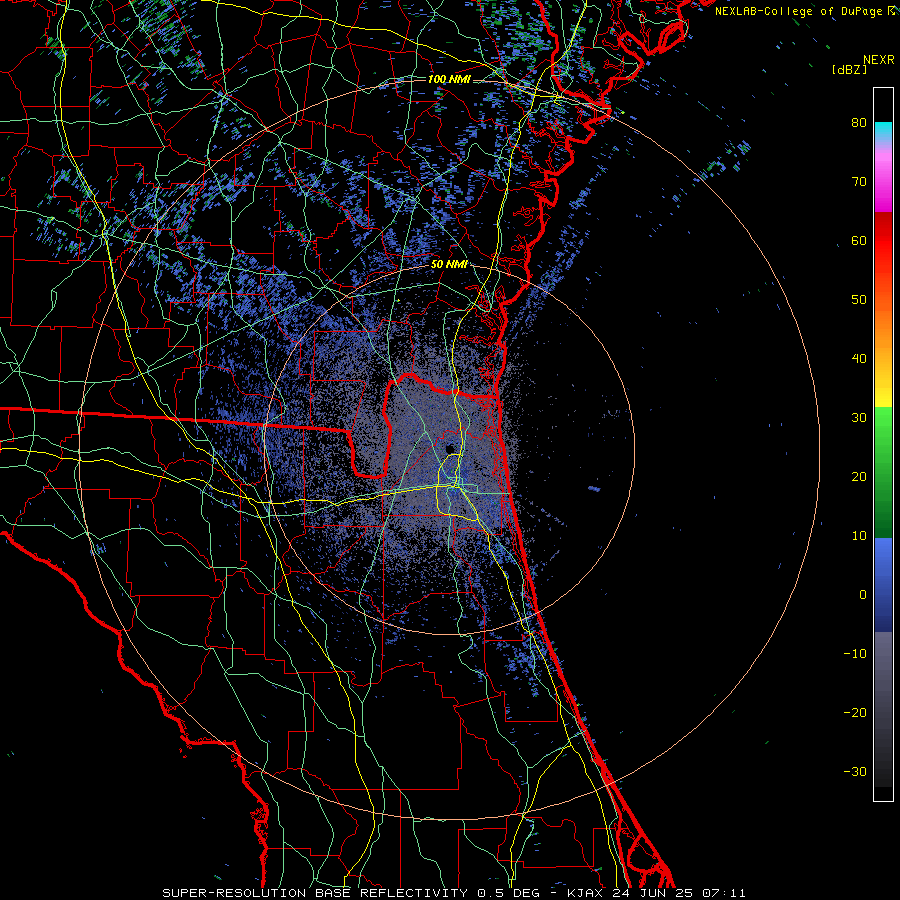The image size is (900, 900).
Task: Click the small isolated blue echo offshore east of radar
Action: (594, 489)
